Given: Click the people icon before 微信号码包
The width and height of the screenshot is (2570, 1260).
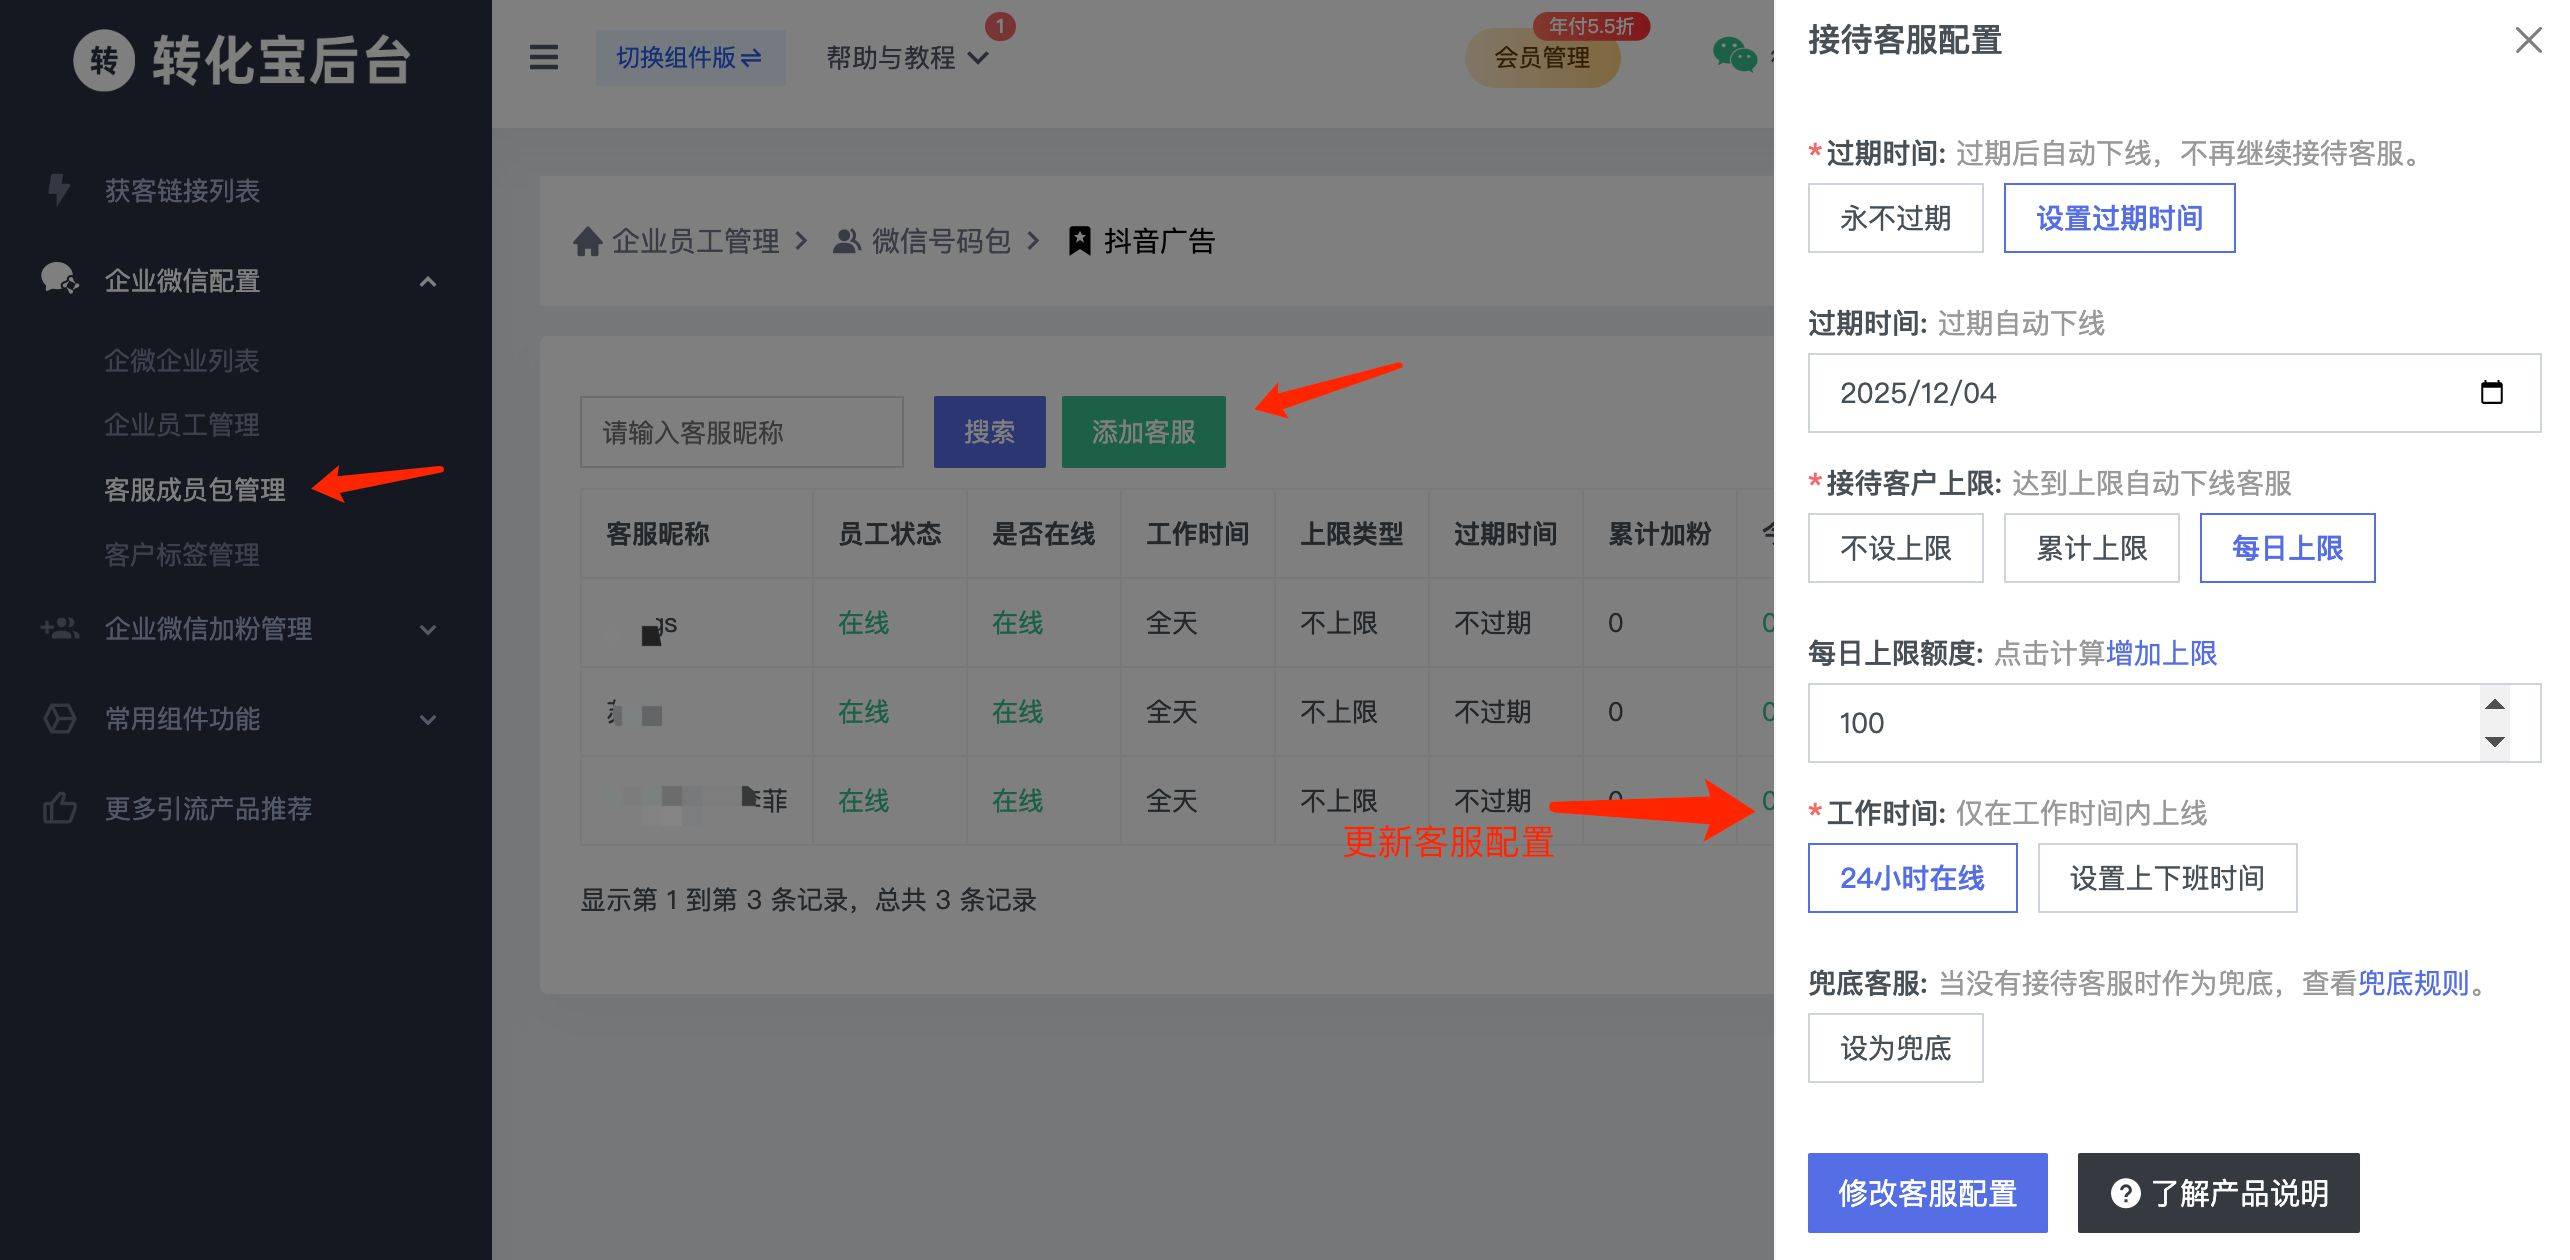Looking at the screenshot, I should 847,241.
